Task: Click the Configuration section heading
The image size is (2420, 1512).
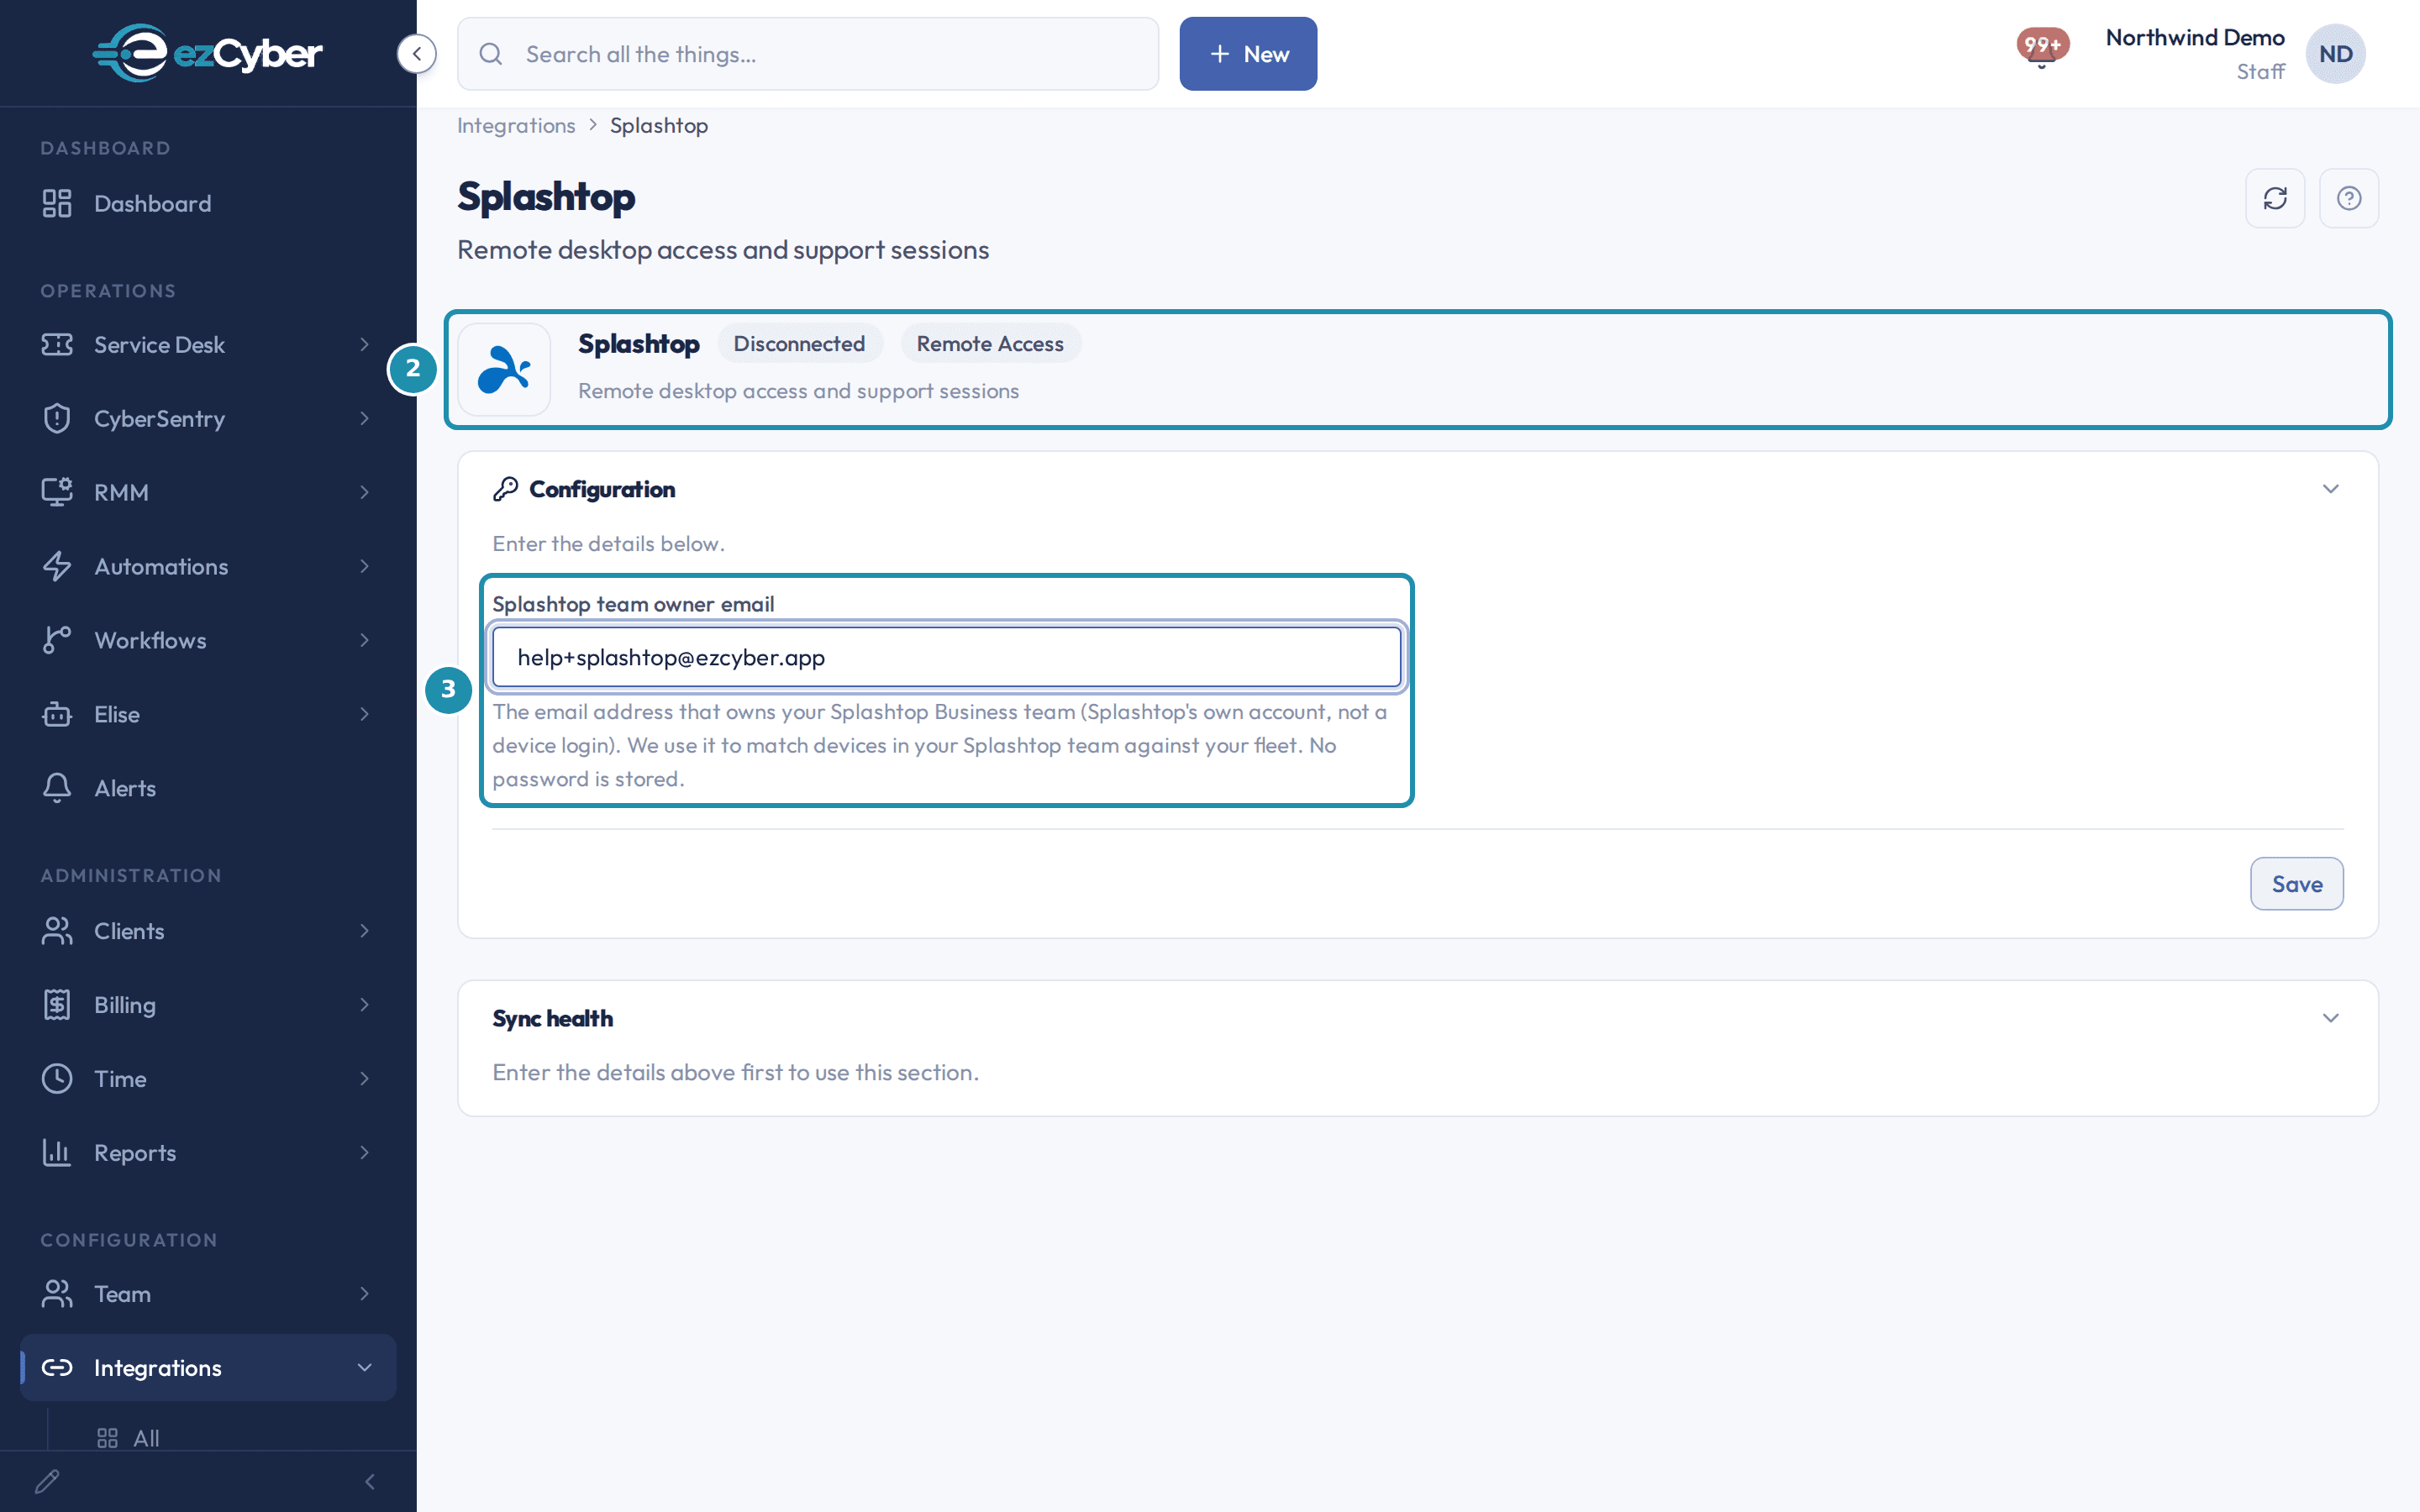Action: click(602, 489)
